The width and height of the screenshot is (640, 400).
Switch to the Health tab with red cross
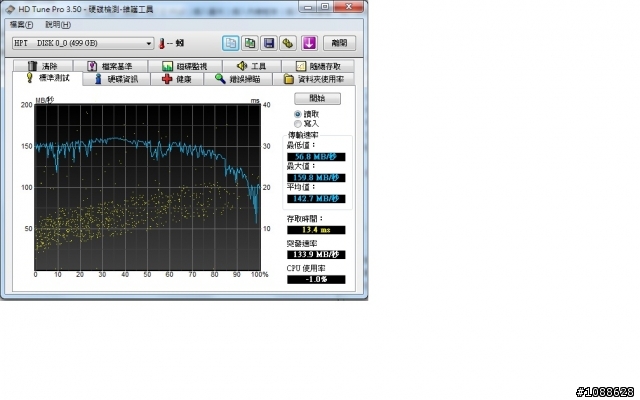177,79
